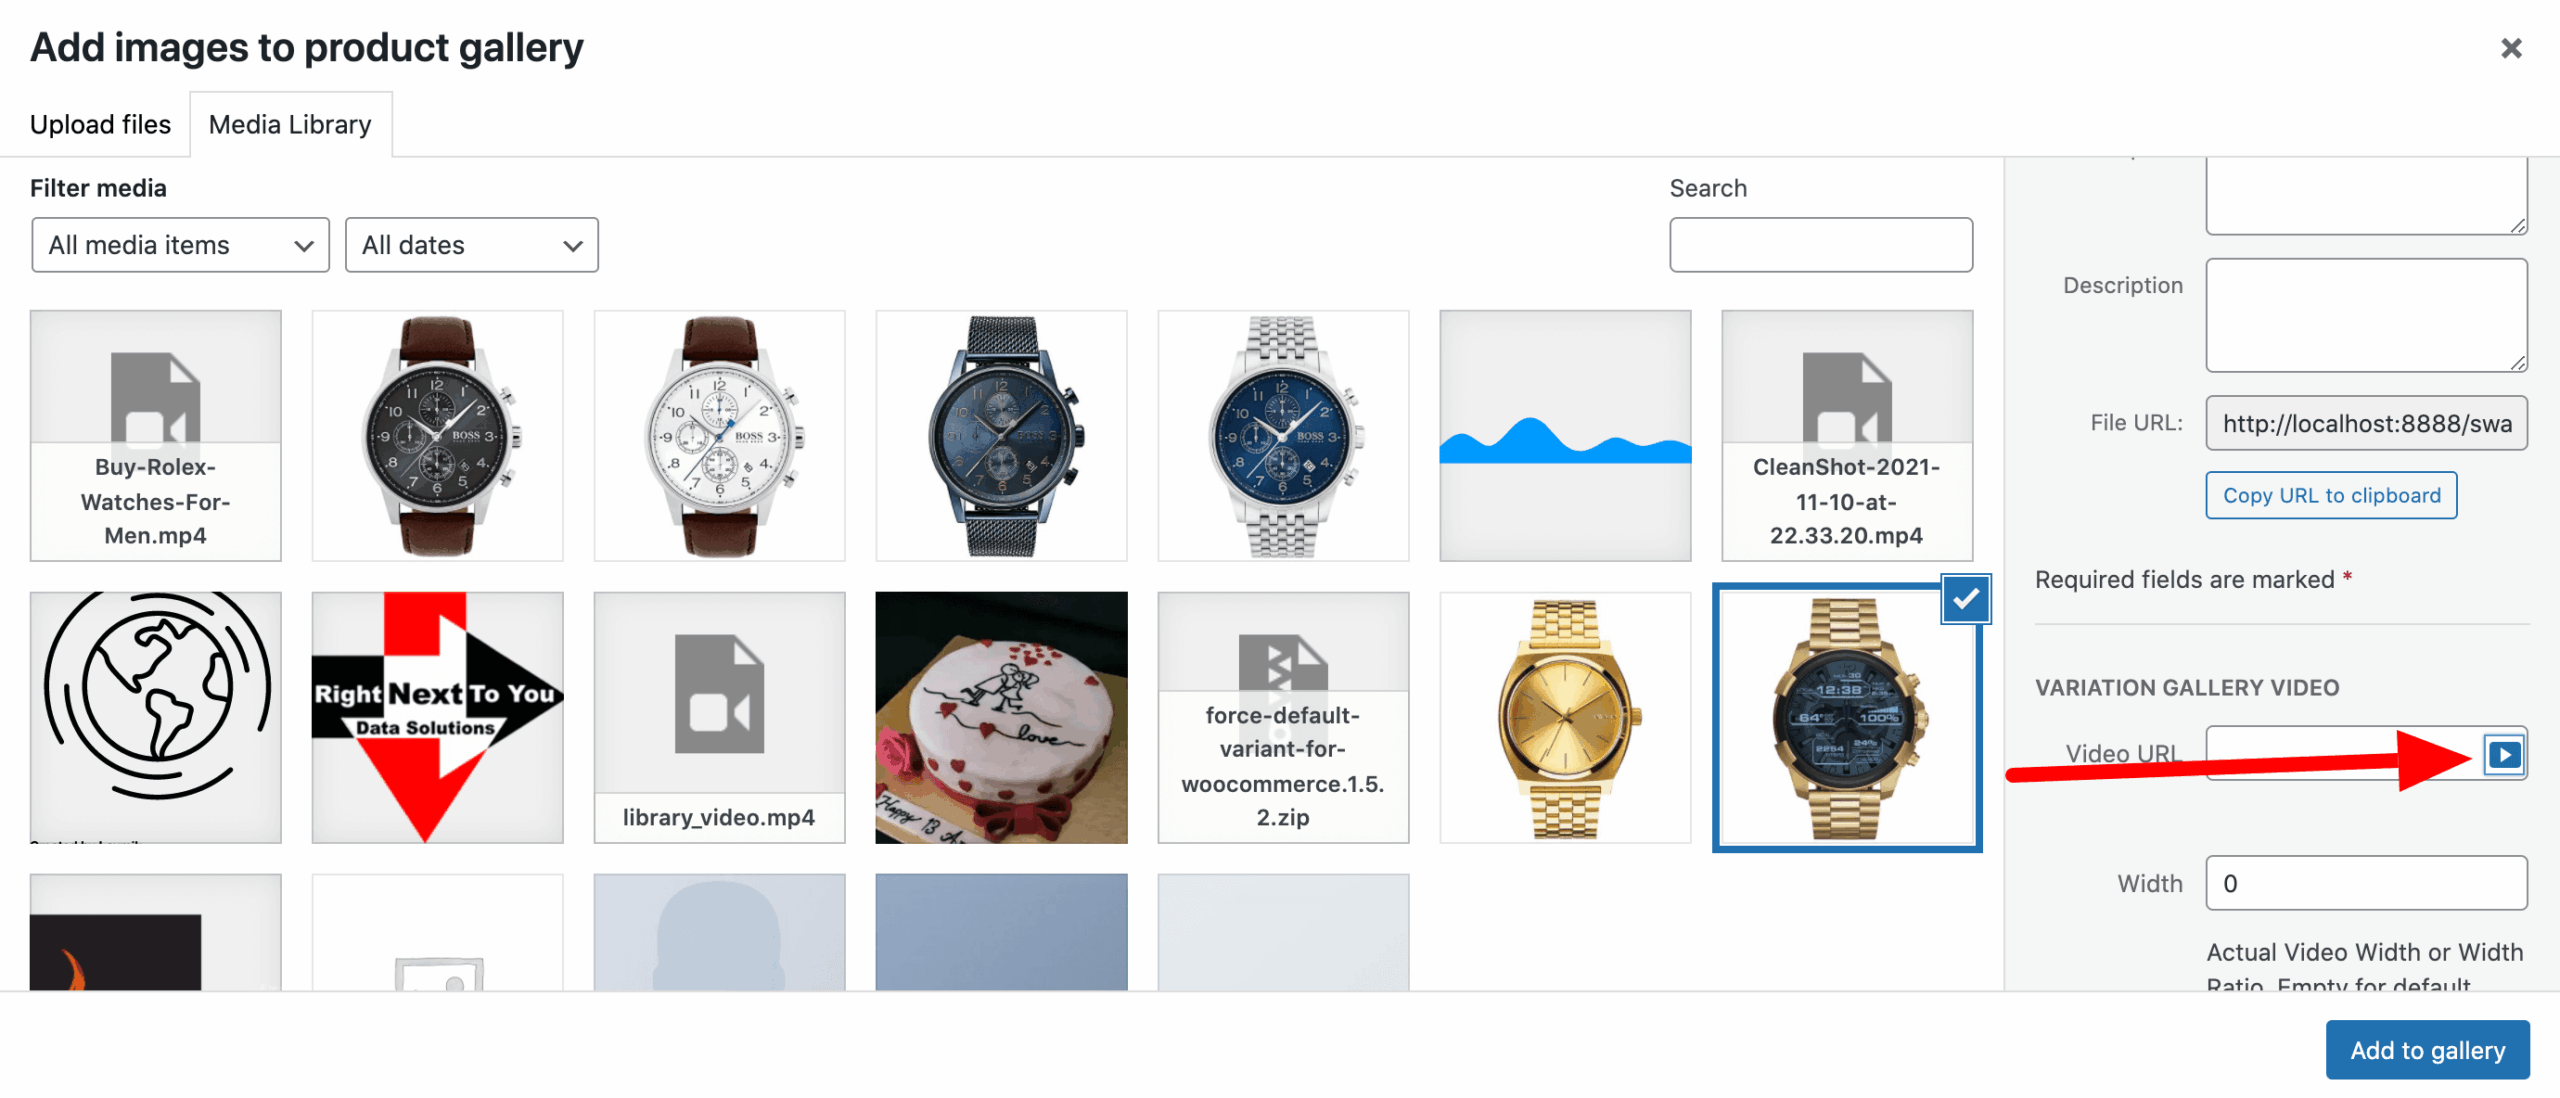Select the Right Next To You logo thumbnail
The image size is (2560, 1098).
[437, 718]
